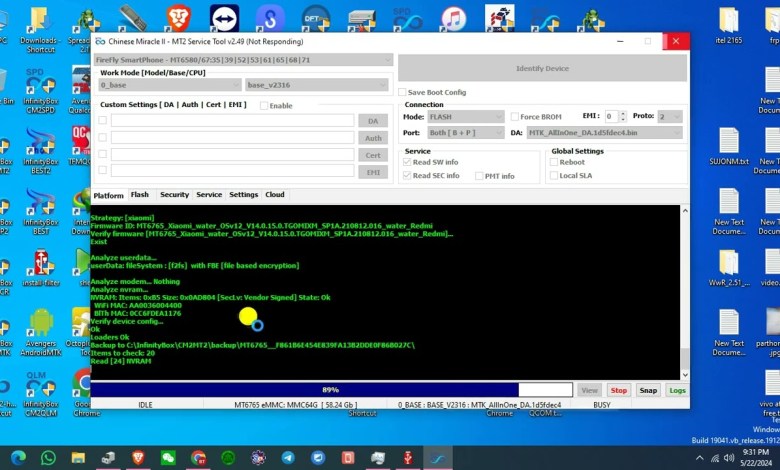Tick the checkbox beside the DA file field
This screenshot has height=470, width=780.
pyautogui.click(x=102, y=120)
